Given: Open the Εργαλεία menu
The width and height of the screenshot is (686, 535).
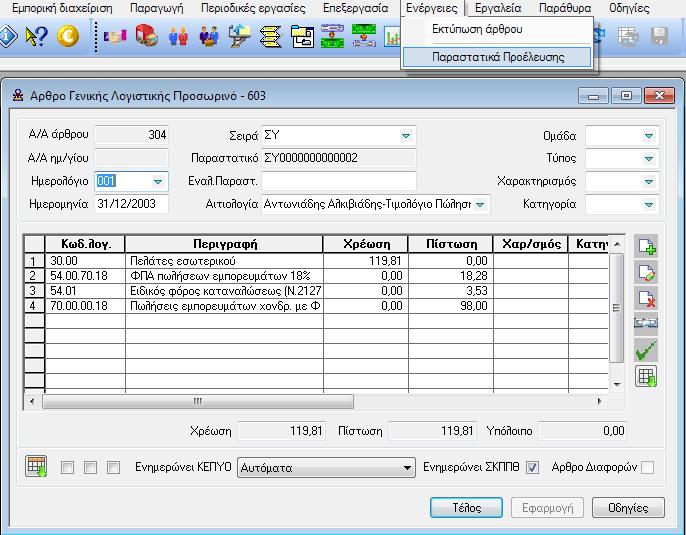Looking at the screenshot, I should point(498,8).
